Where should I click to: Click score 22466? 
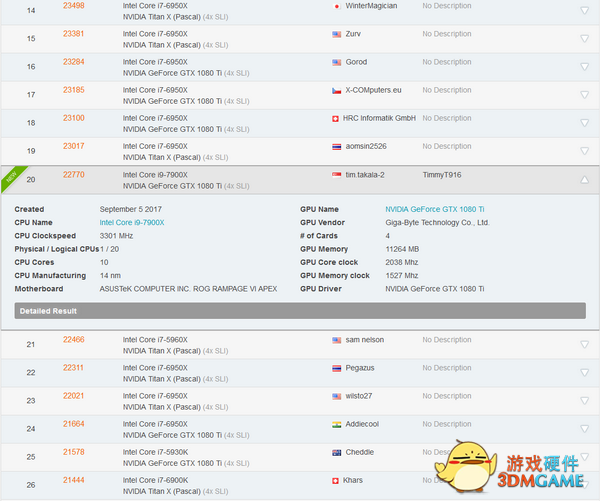pyautogui.click(x=73, y=339)
